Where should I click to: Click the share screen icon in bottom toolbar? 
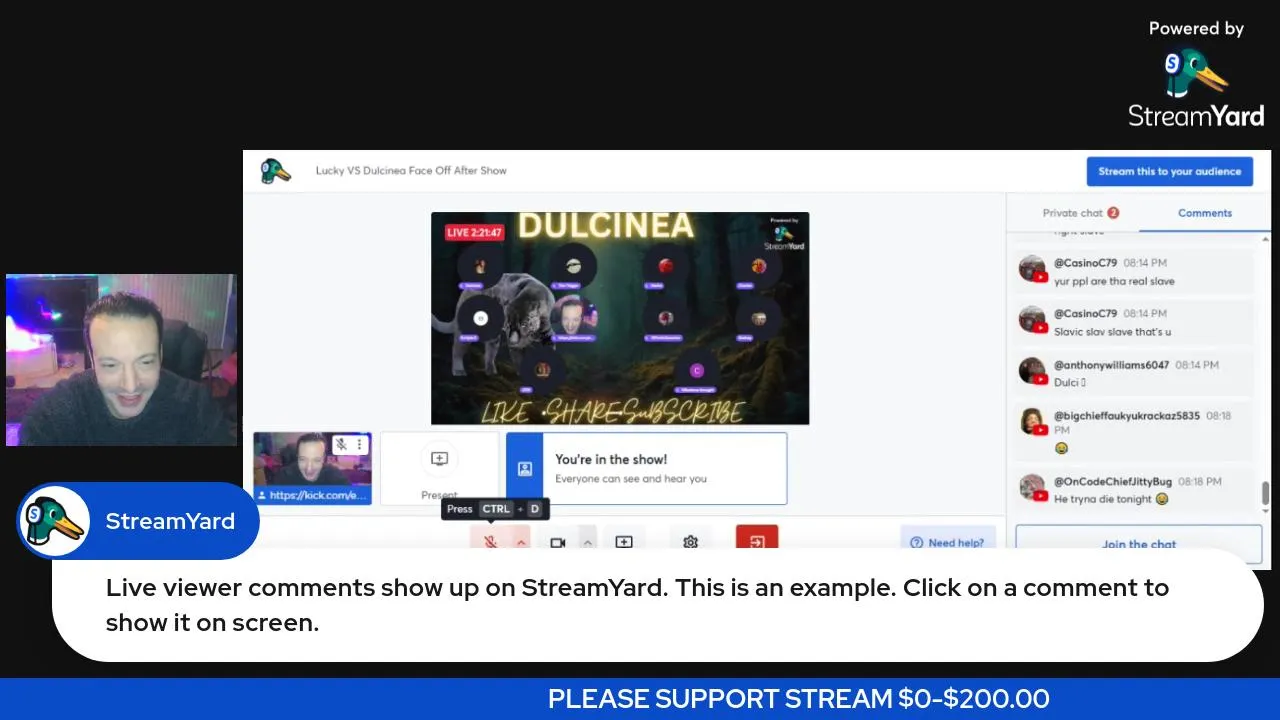(x=624, y=542)
